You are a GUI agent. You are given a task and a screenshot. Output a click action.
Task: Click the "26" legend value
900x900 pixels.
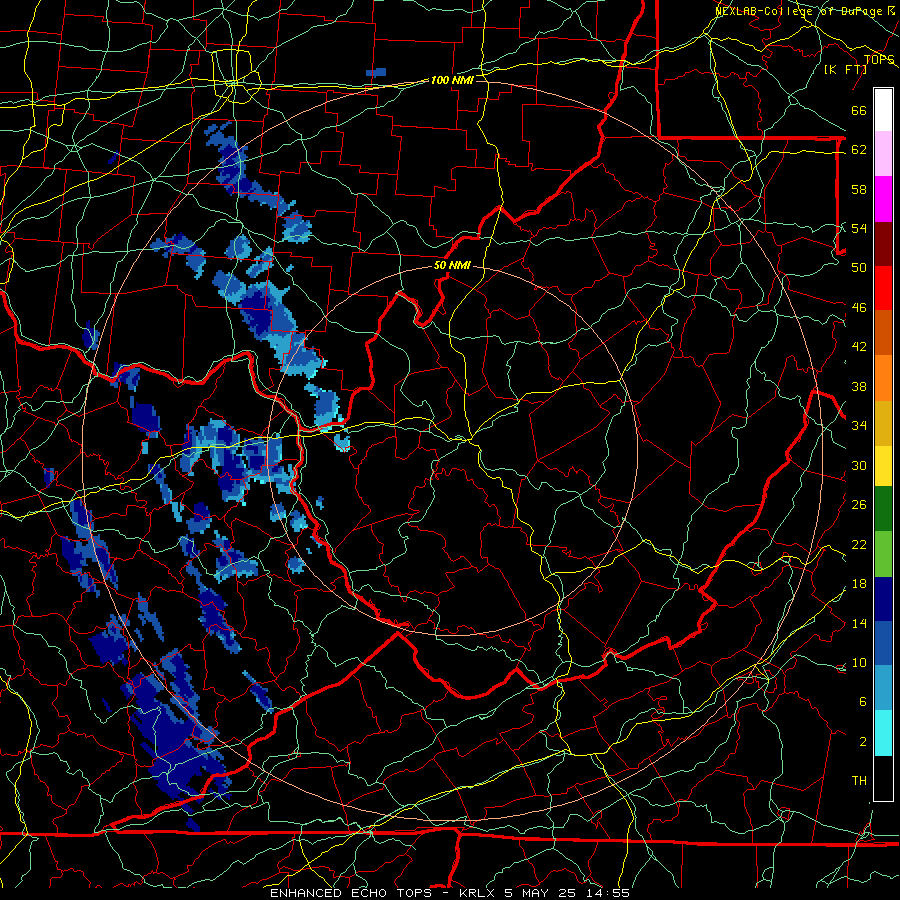[859, 505]
